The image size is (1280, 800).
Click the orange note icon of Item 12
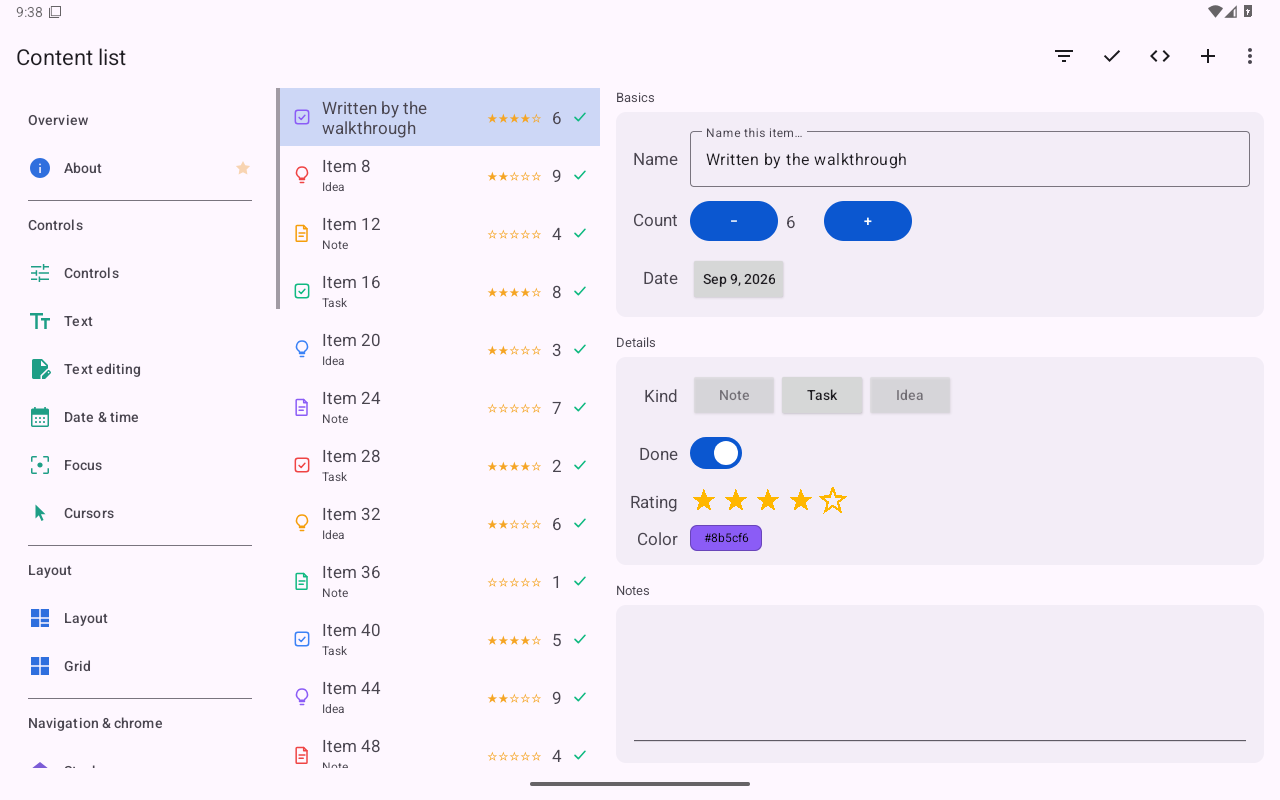click(x=302, y=233)
